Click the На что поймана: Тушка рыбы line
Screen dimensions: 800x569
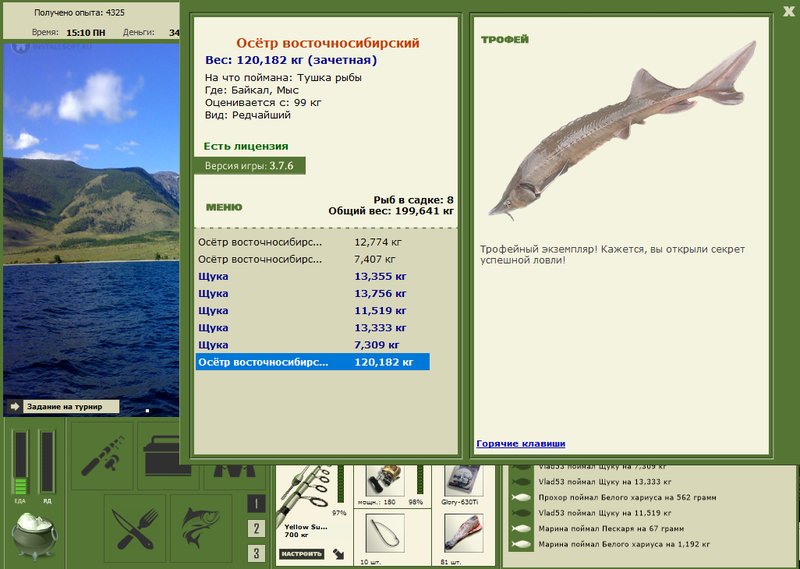[x=283, y=78]
